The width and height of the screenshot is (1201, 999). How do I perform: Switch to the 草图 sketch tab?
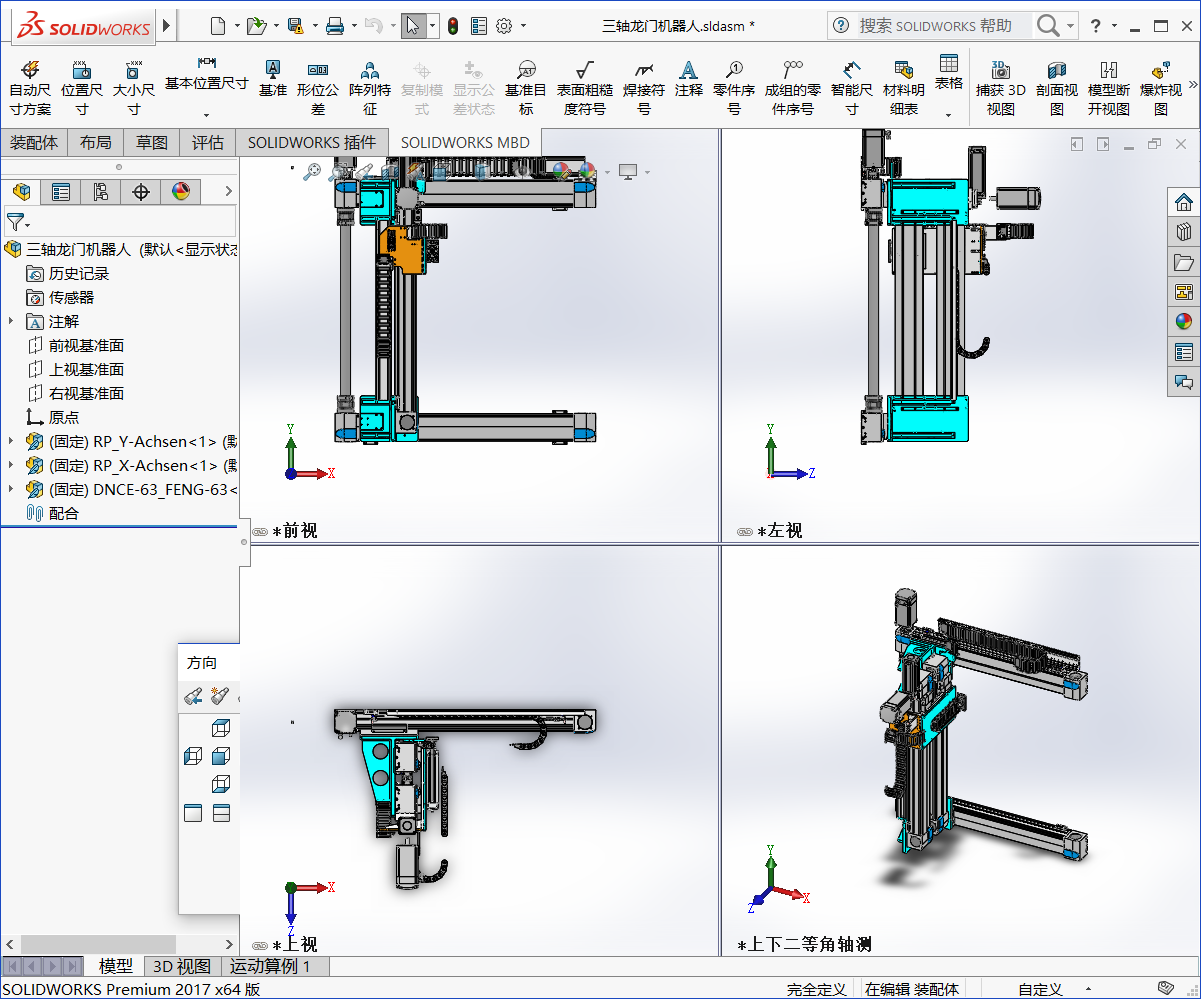[x=152, y=143]
